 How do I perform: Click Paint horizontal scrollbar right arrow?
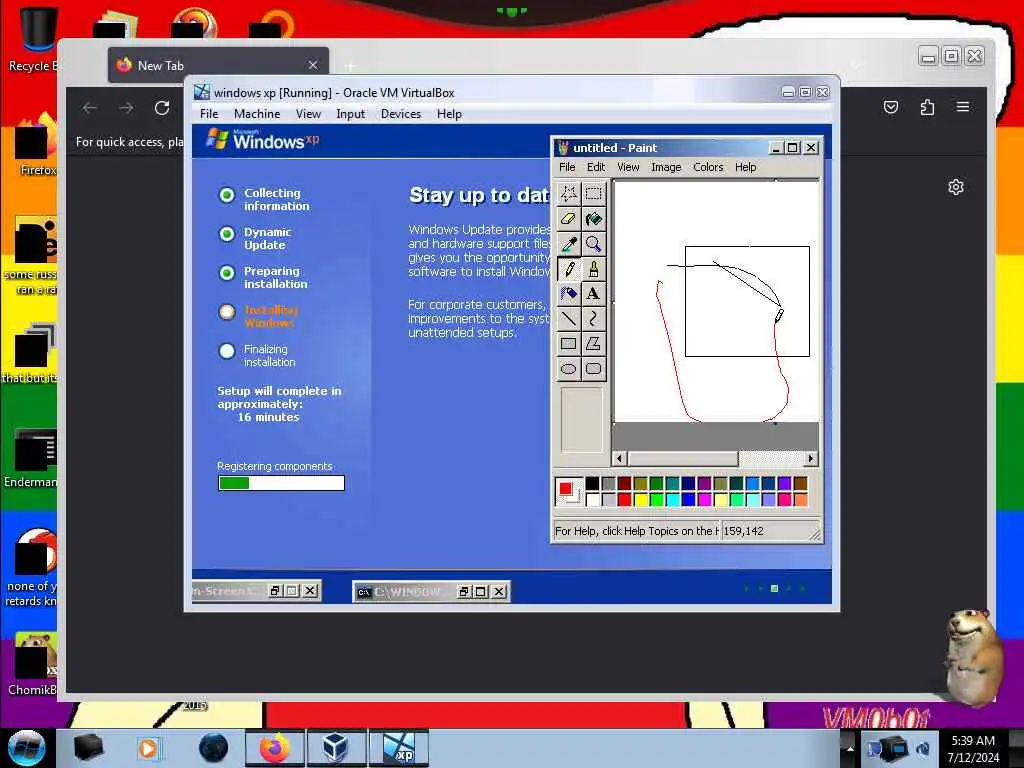(x=811, y=458)
